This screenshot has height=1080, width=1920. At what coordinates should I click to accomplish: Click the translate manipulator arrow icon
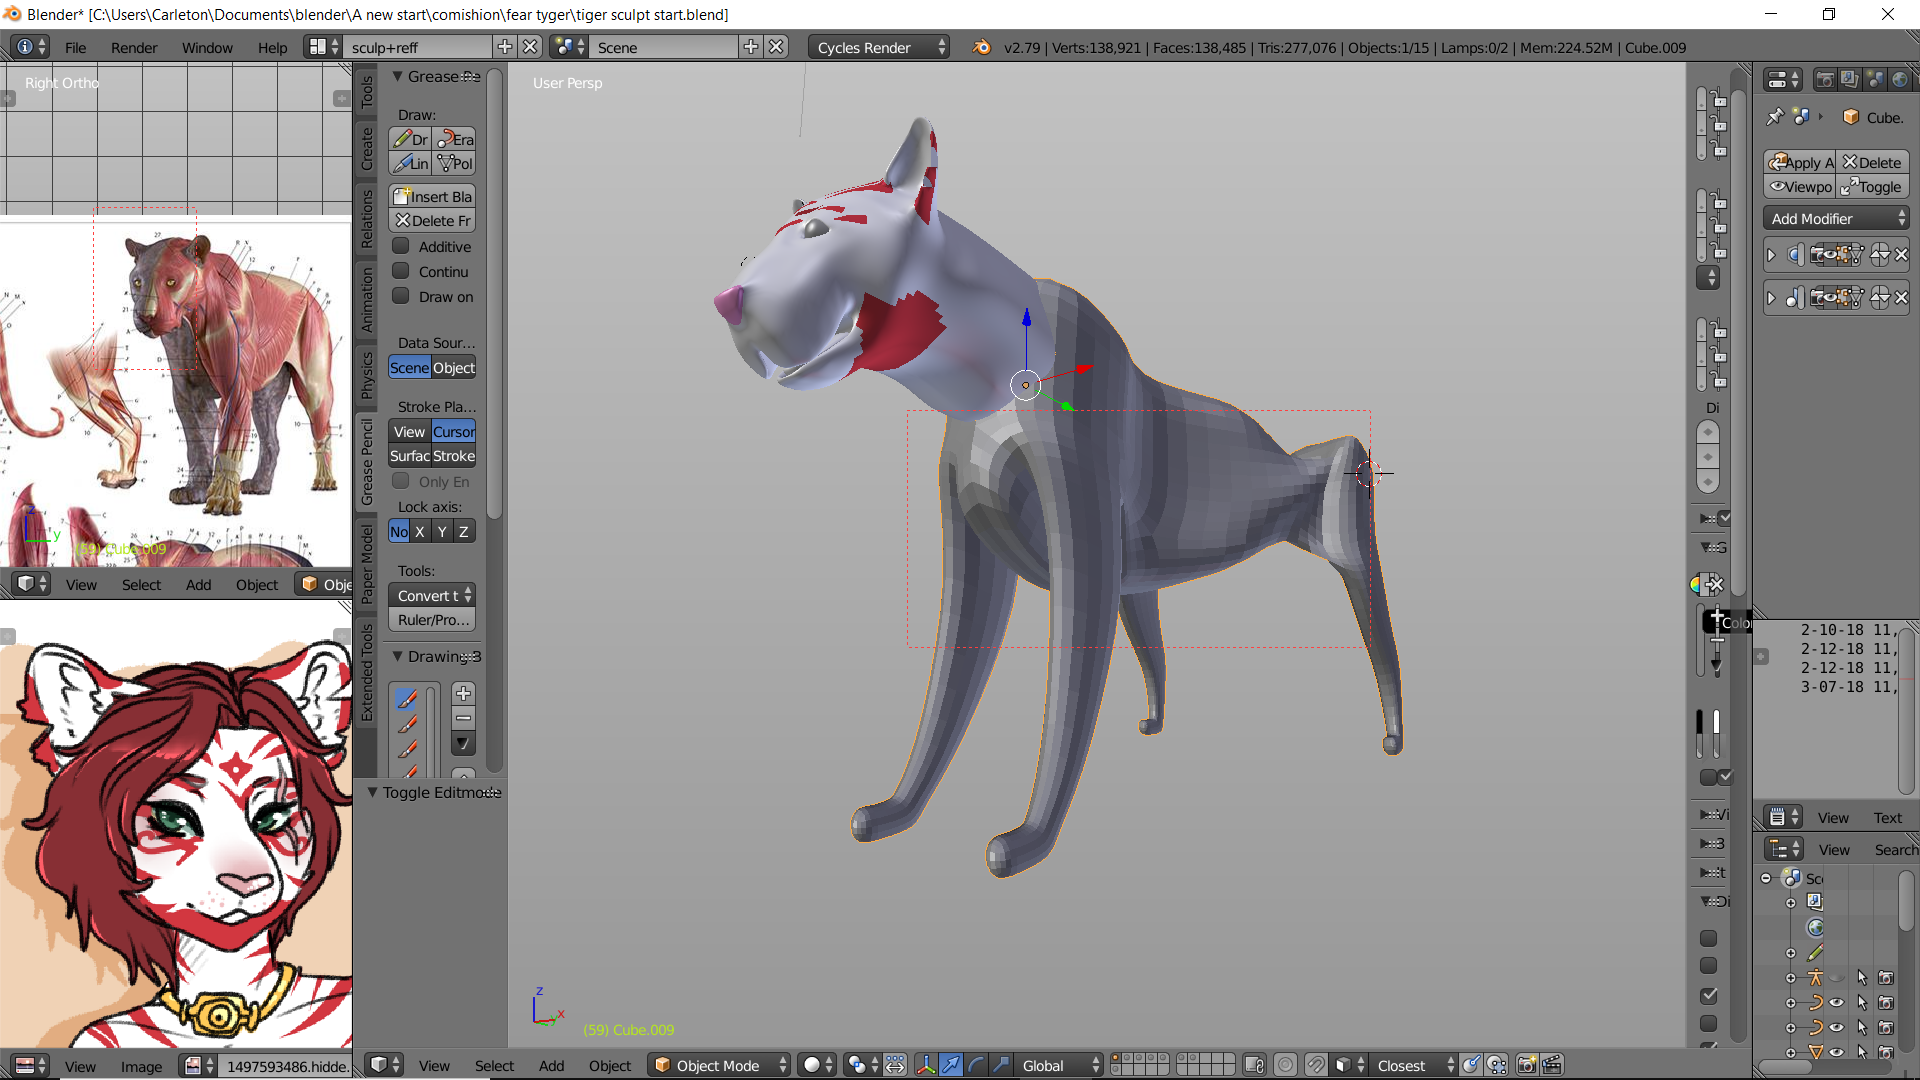(951, 1065)
